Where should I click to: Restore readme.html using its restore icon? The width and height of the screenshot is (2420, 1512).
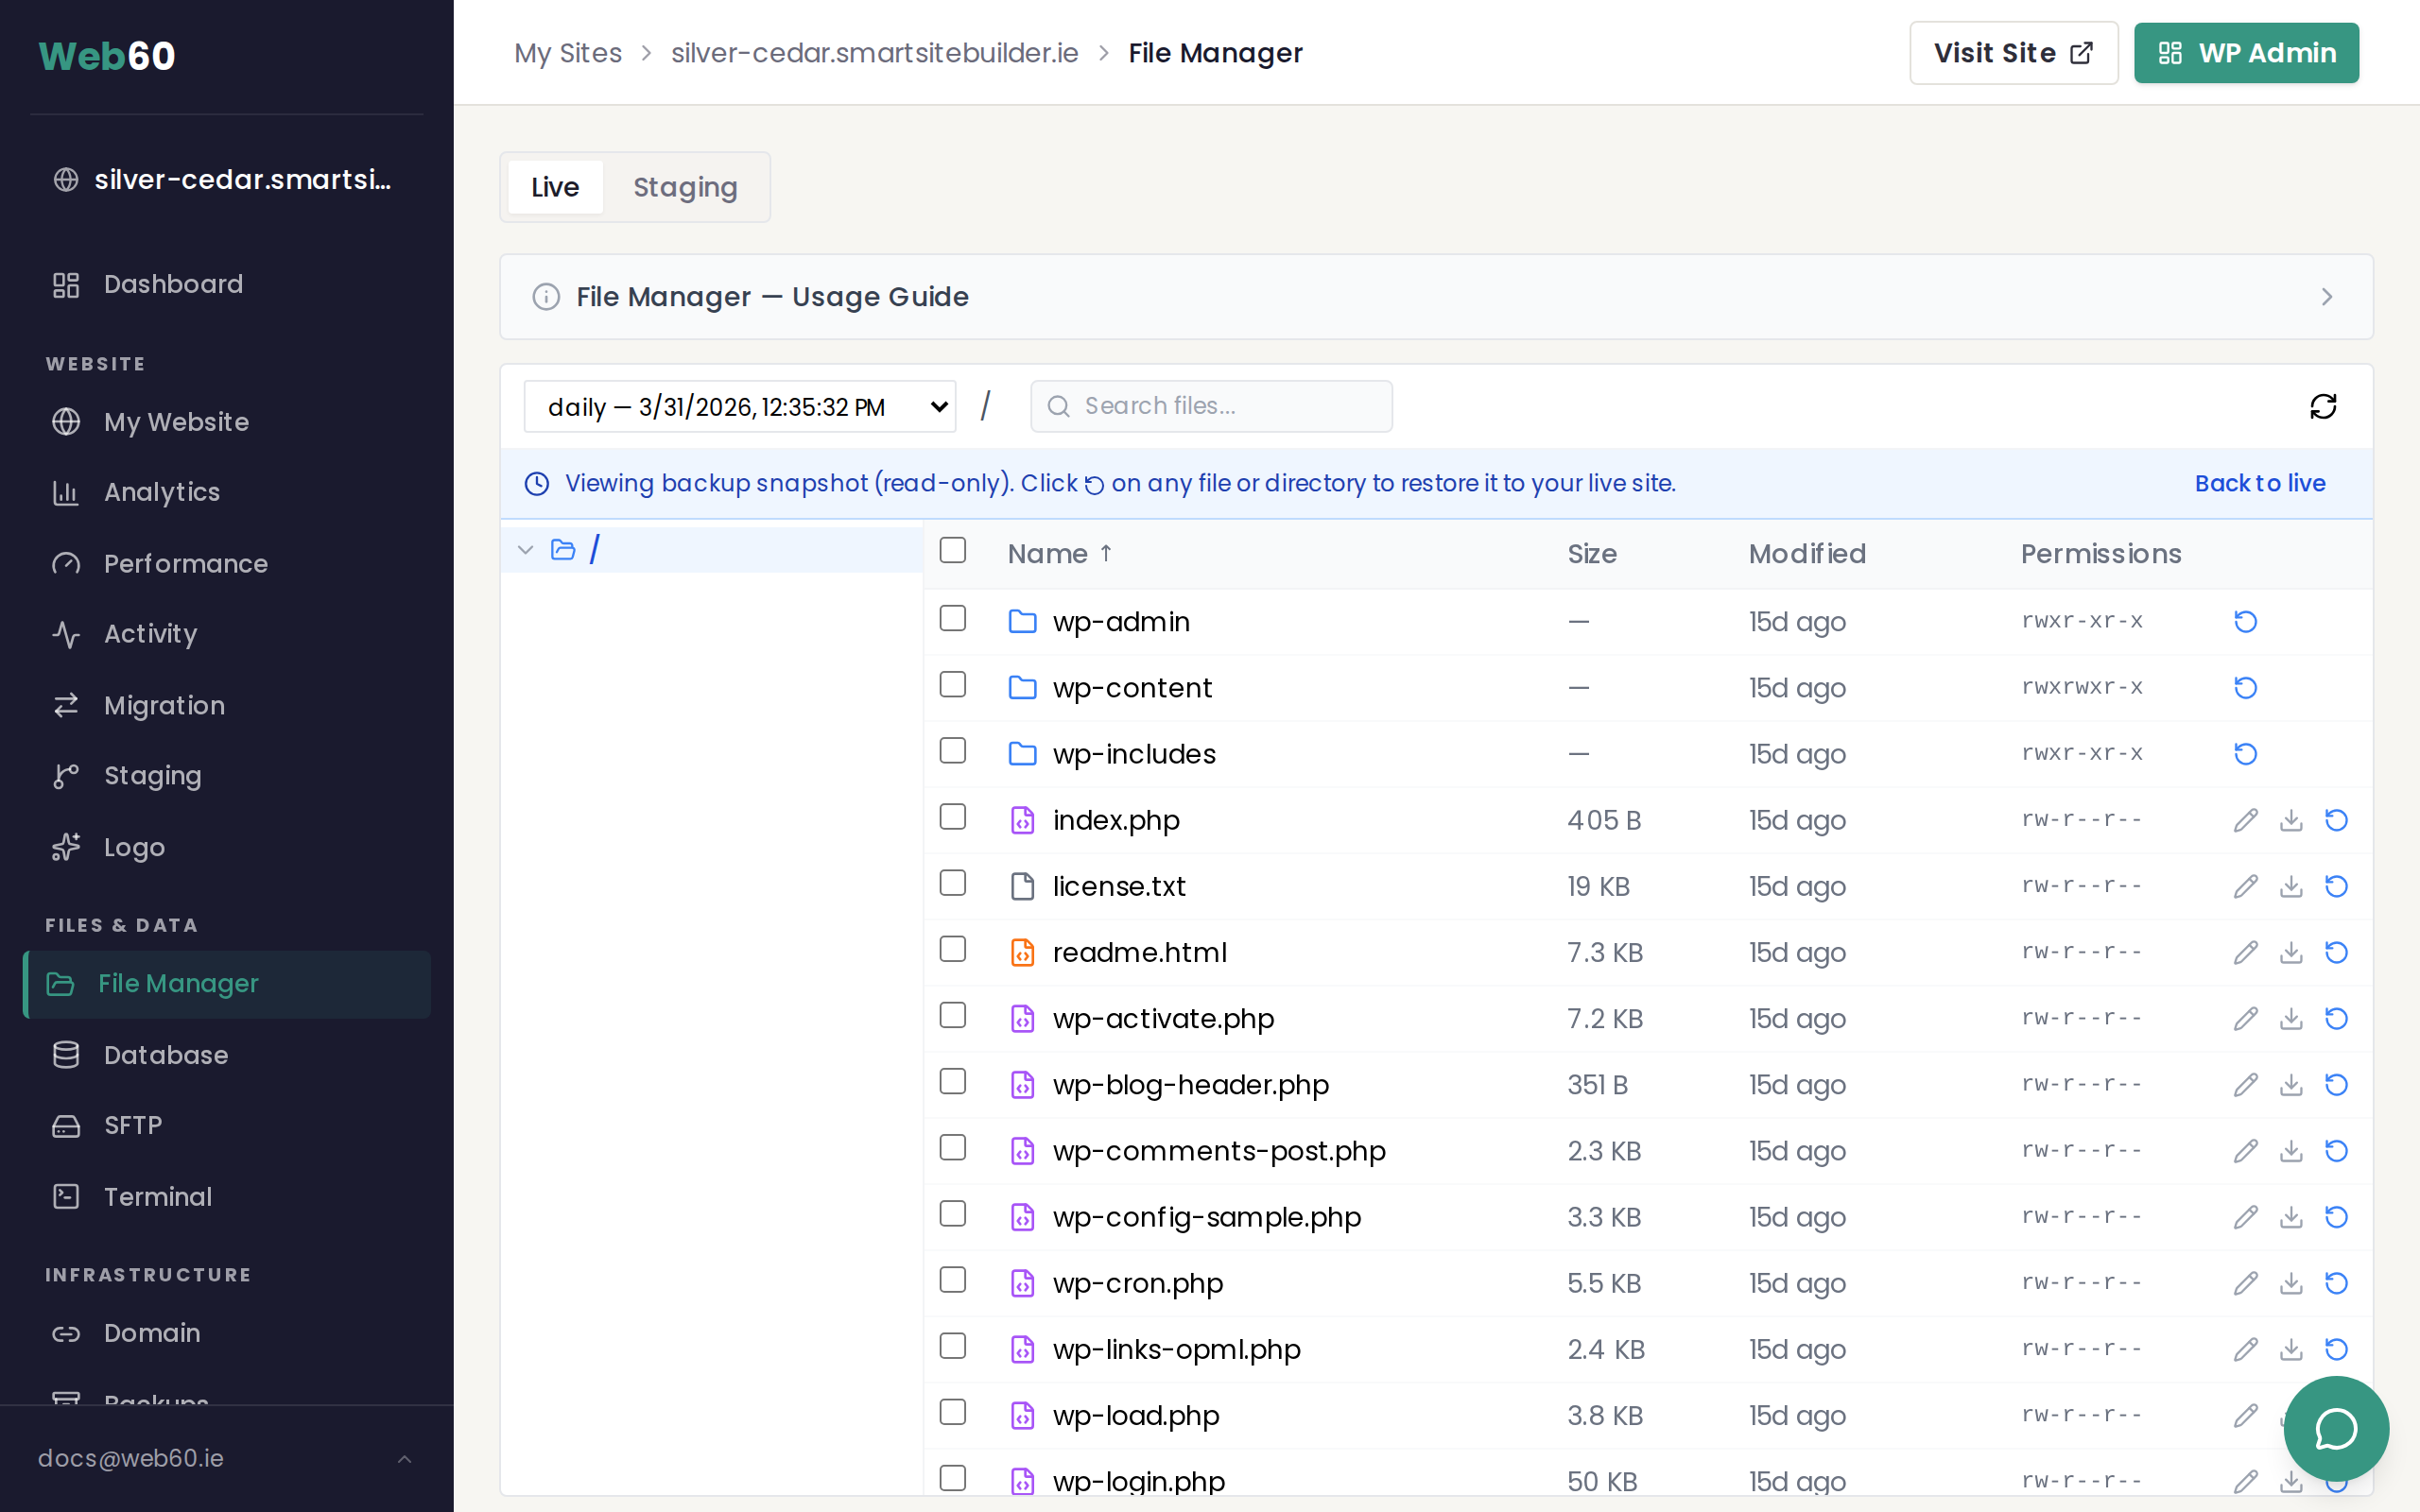click(2337, 952)
